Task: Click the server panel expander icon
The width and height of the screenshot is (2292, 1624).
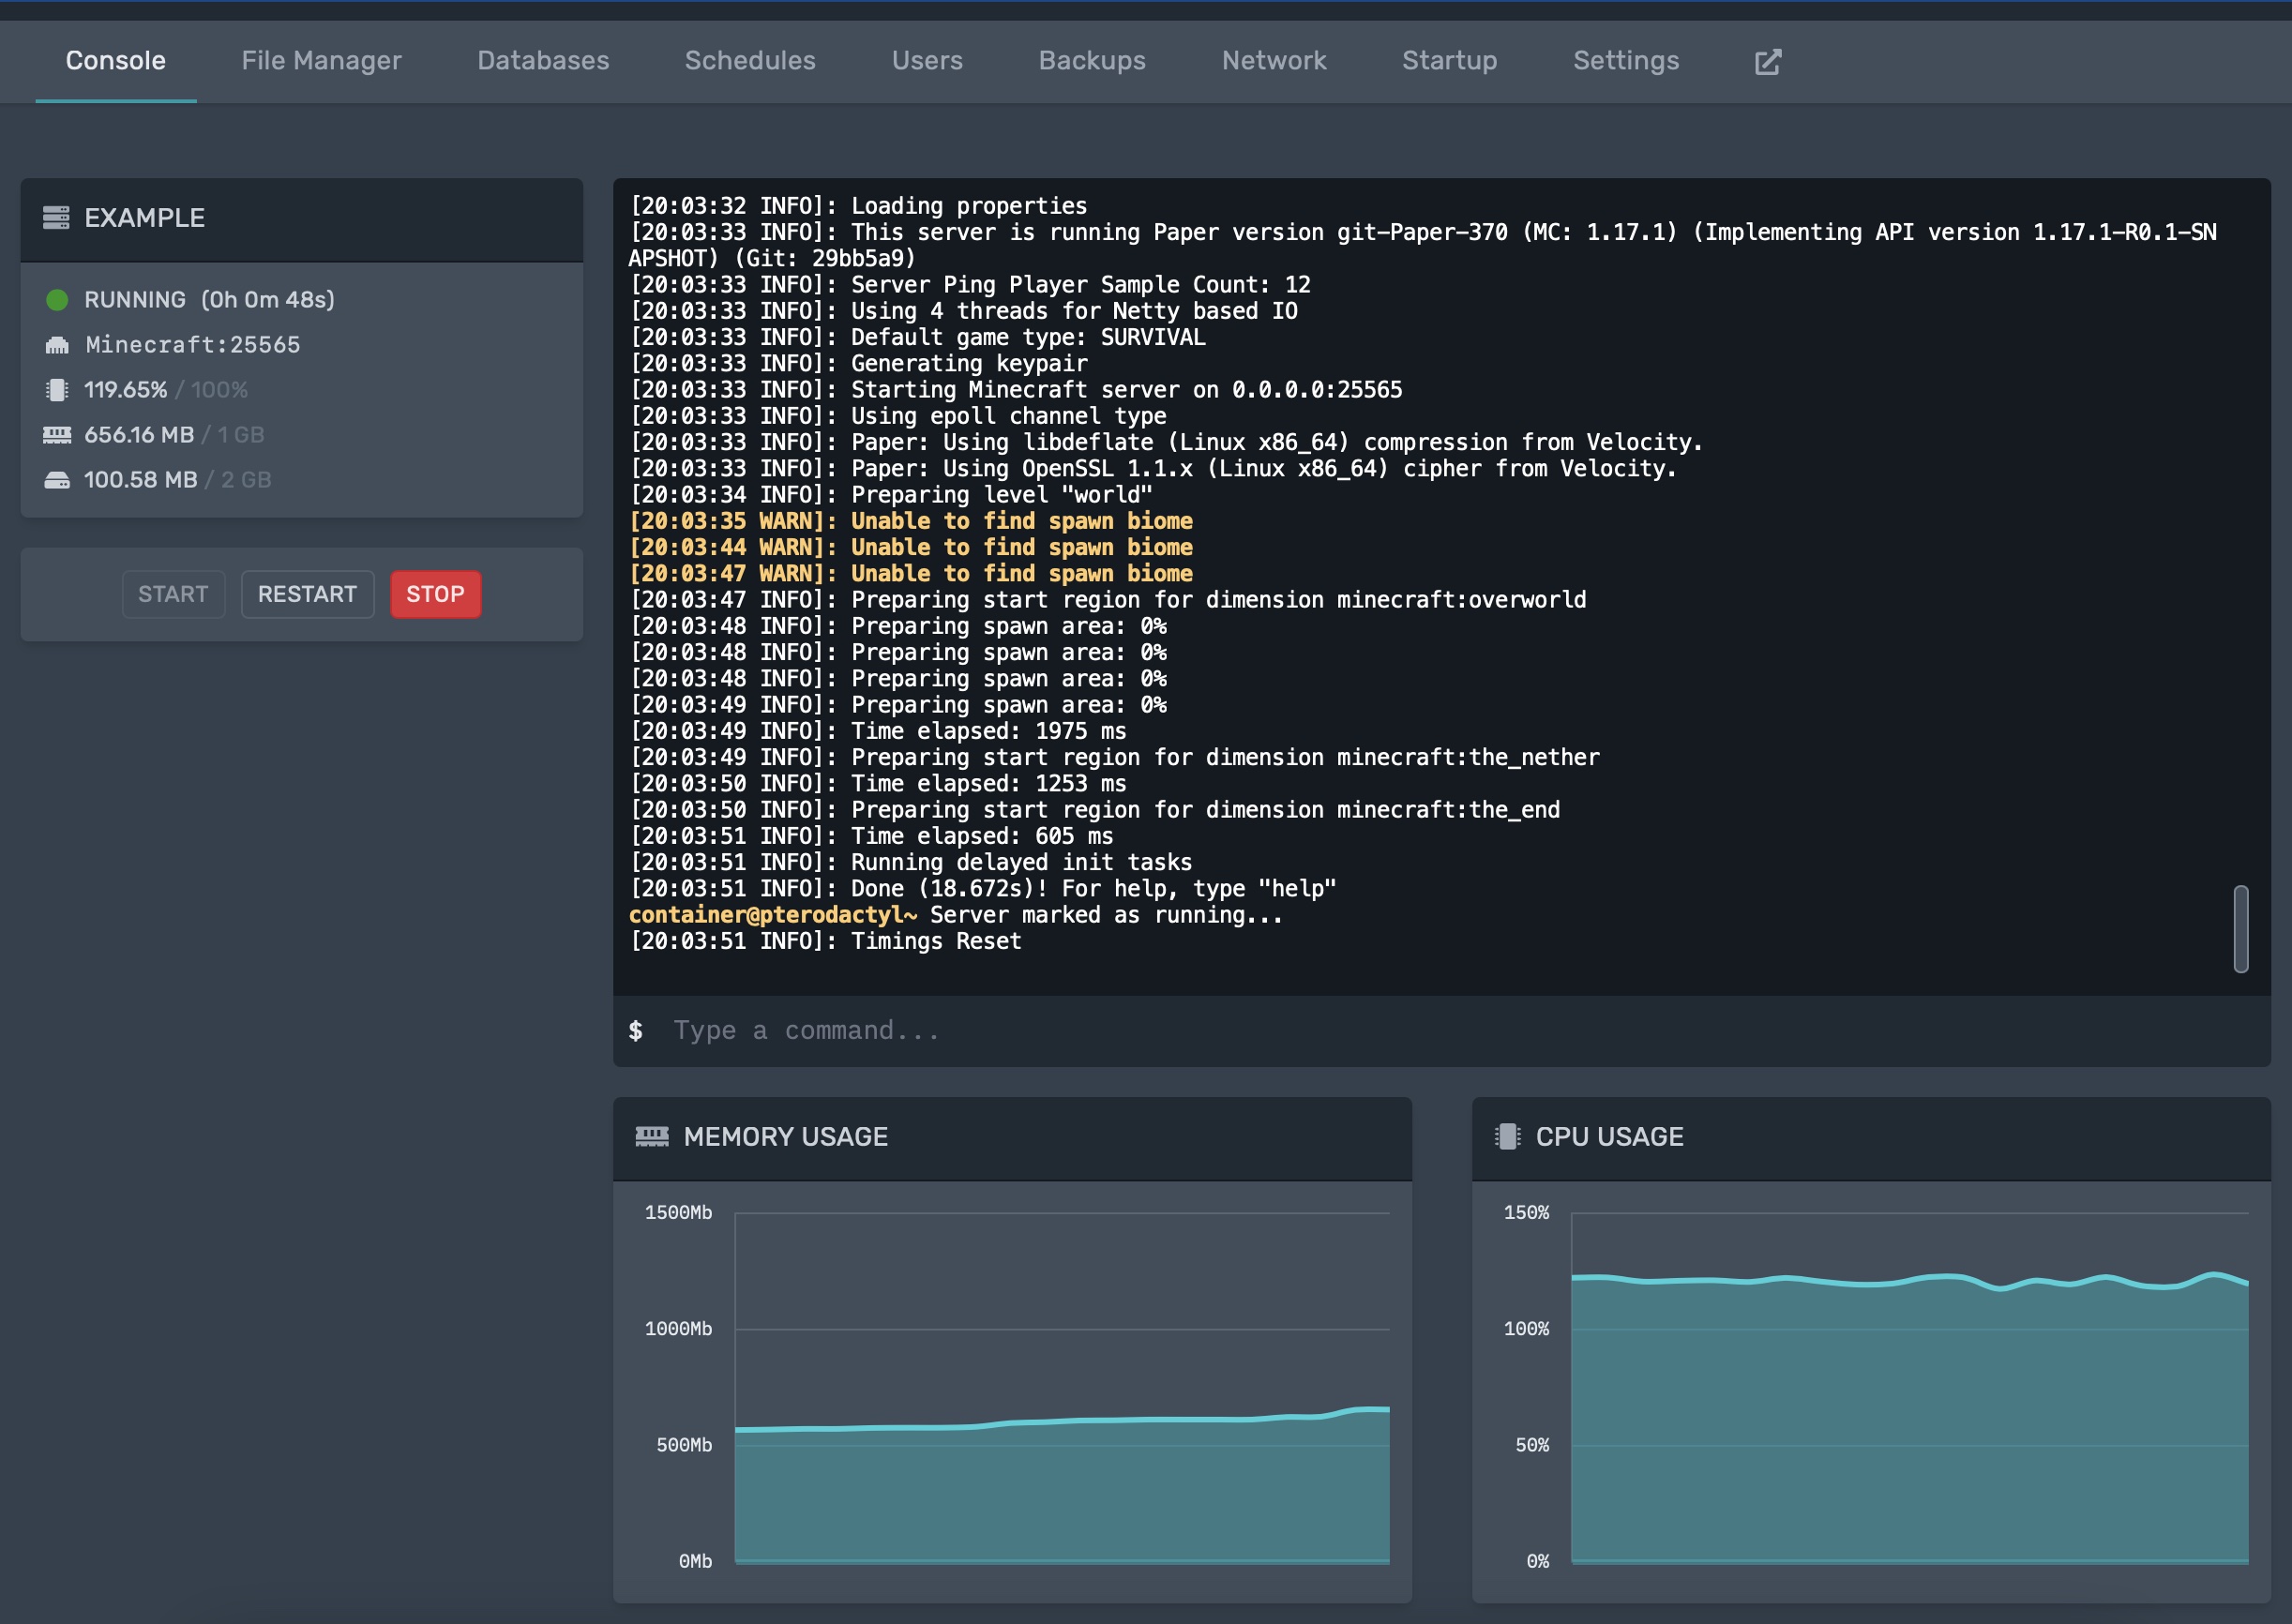Action: click(1768, 62)
